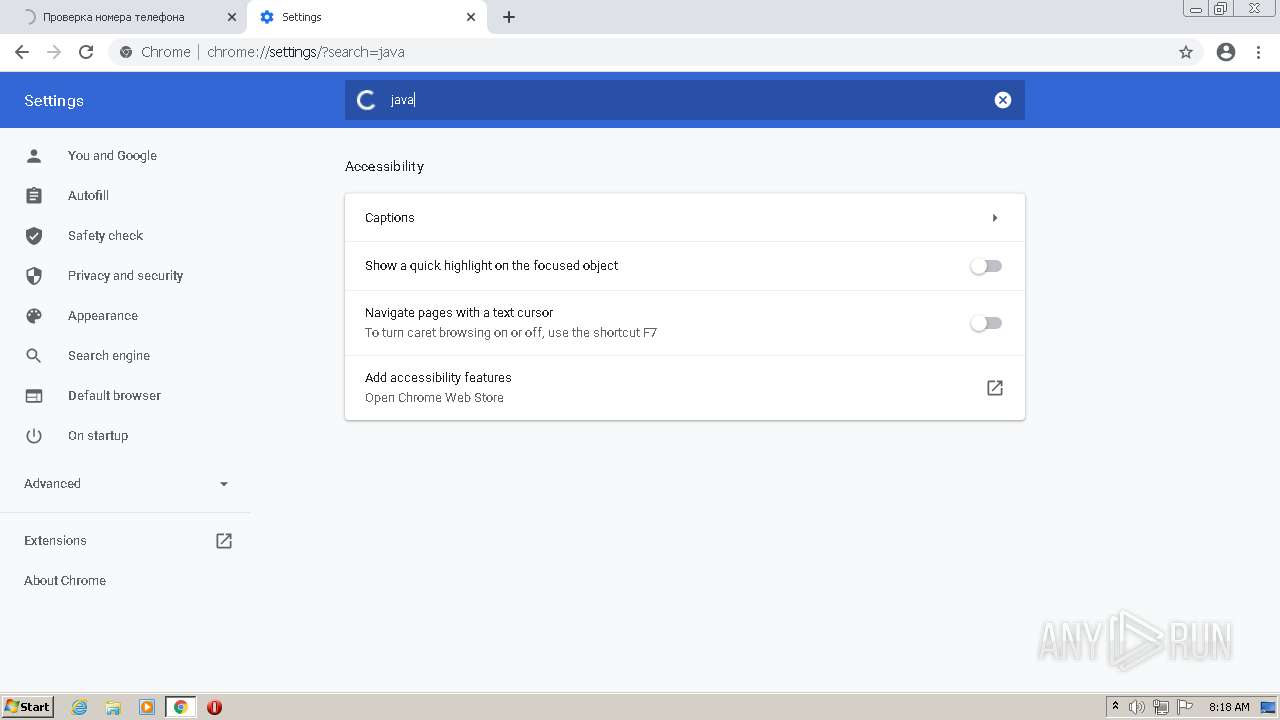This screenshot has width=1280, height=720.
Task: Click the browser Forward arrow
Action: (x=54, y=52)
